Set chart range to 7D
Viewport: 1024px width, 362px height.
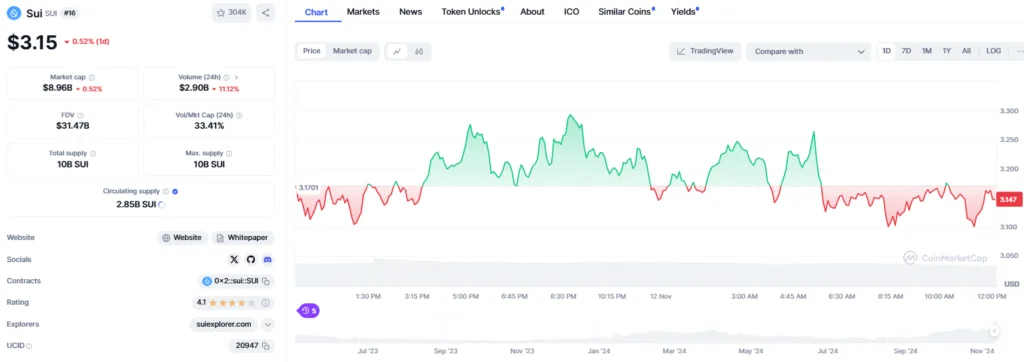tap(906, 51)
